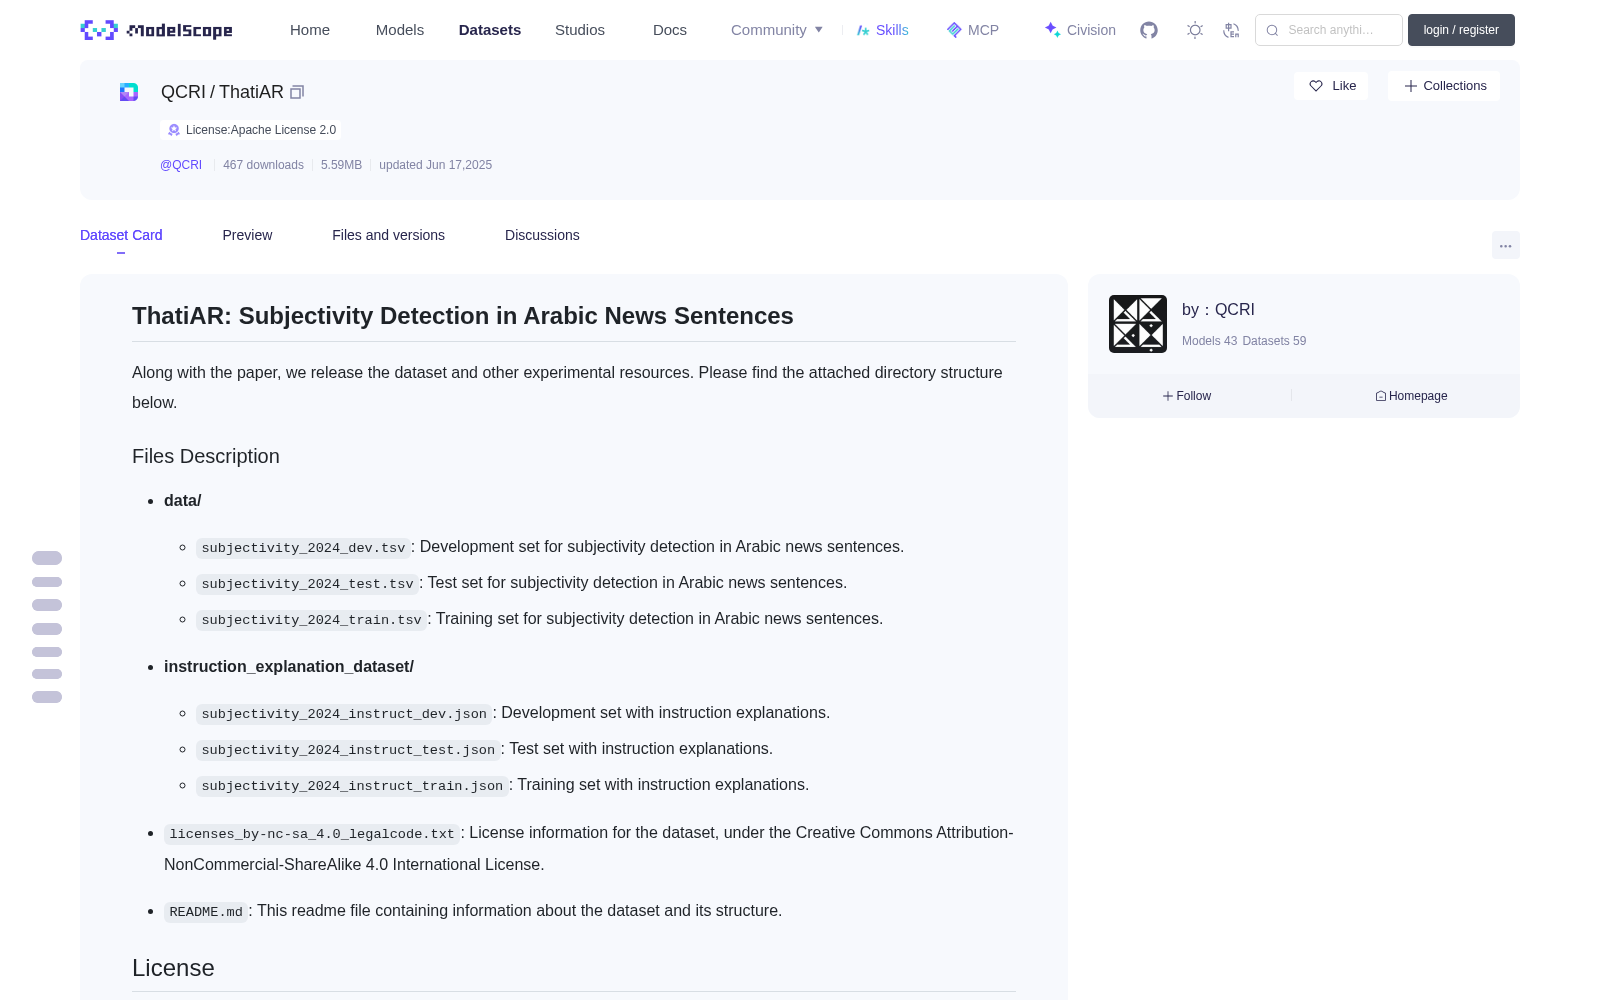Jump to first table-of-contents marker on left

[x=47, y=558]
